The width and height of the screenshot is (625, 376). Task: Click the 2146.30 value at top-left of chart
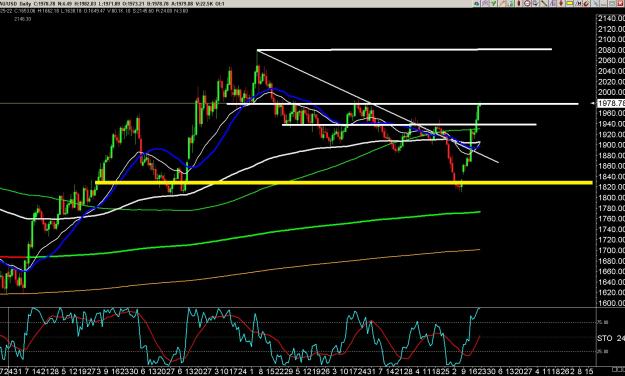pyautogui.click(x=22, y=19)
